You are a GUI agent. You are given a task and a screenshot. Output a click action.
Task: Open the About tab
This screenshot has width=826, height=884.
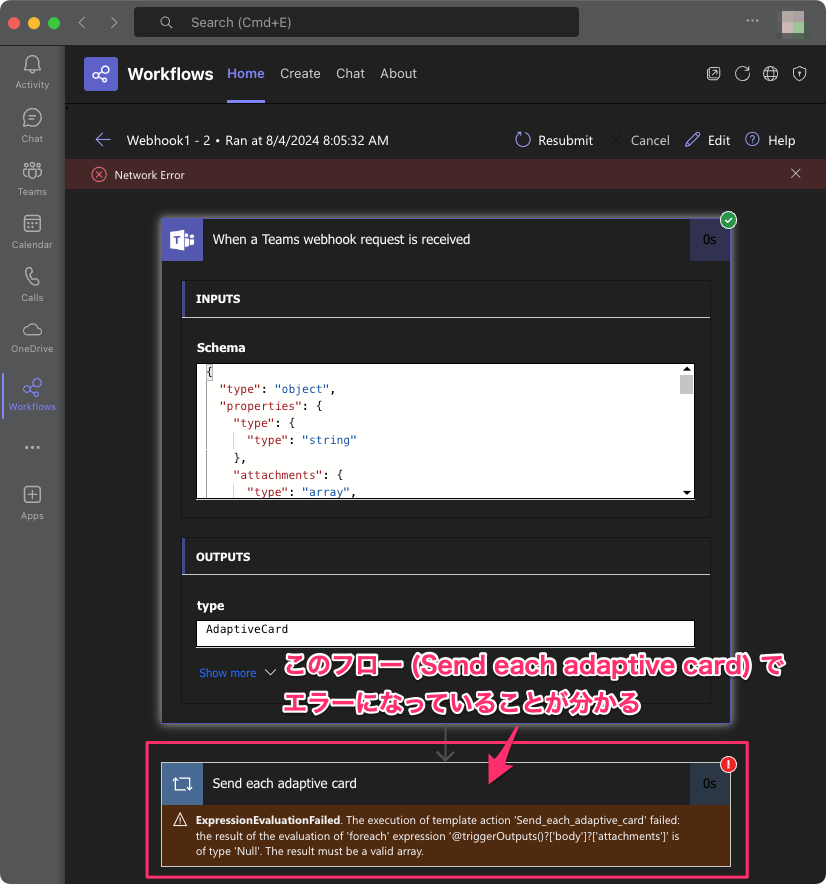tap(398, 74)
